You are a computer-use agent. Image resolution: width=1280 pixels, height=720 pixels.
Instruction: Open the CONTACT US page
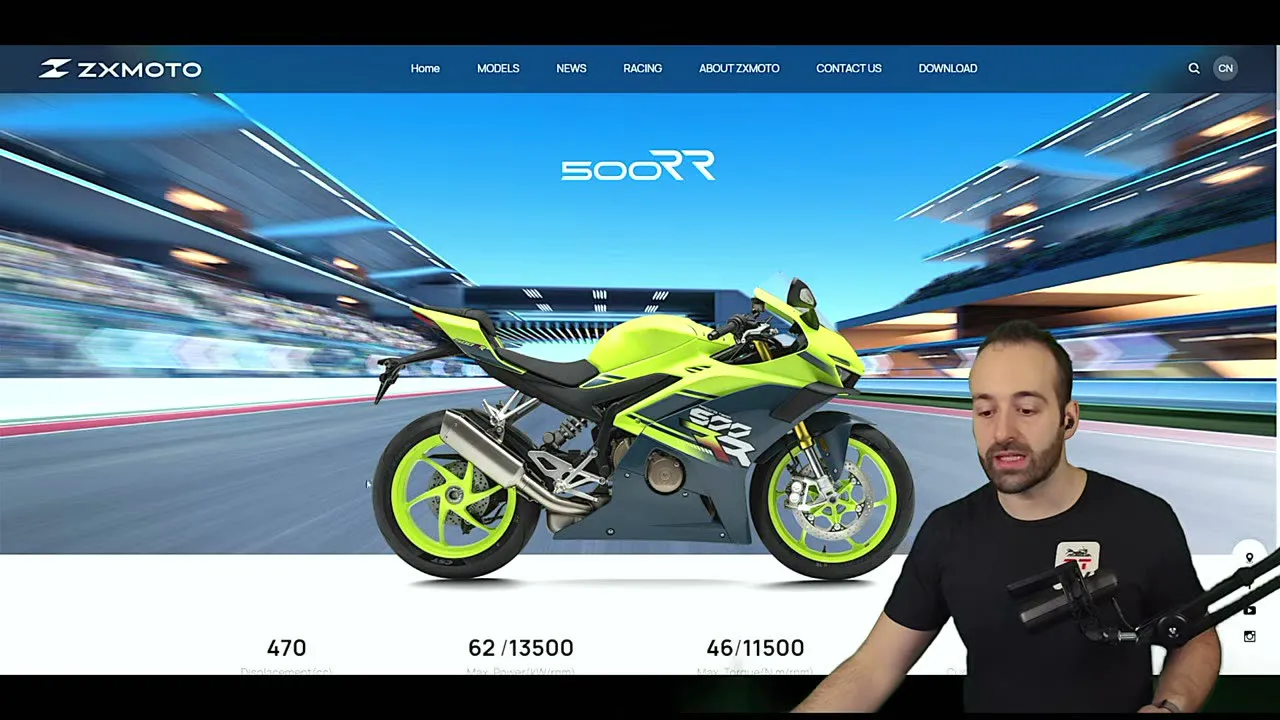(x=849, y=68)
